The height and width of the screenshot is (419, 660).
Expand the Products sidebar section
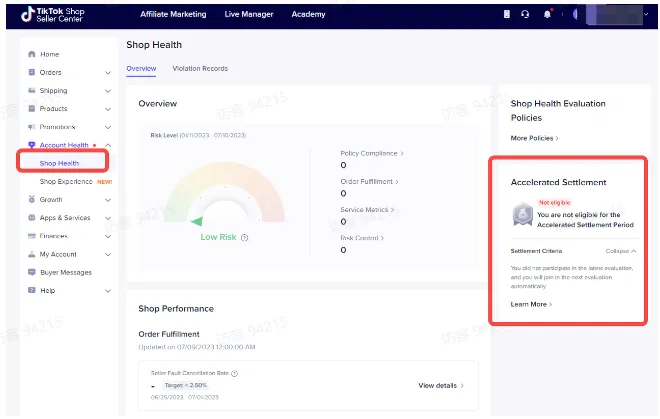tap(108, 109)
